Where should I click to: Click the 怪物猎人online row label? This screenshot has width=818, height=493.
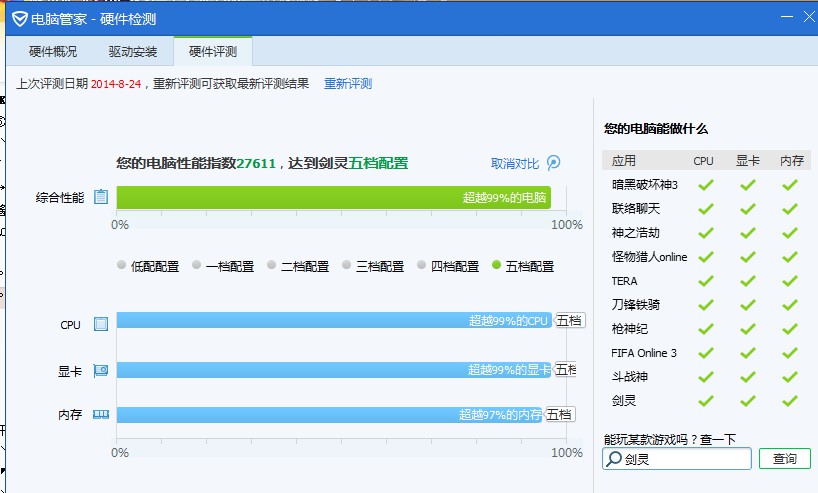(x=649, y=257)
